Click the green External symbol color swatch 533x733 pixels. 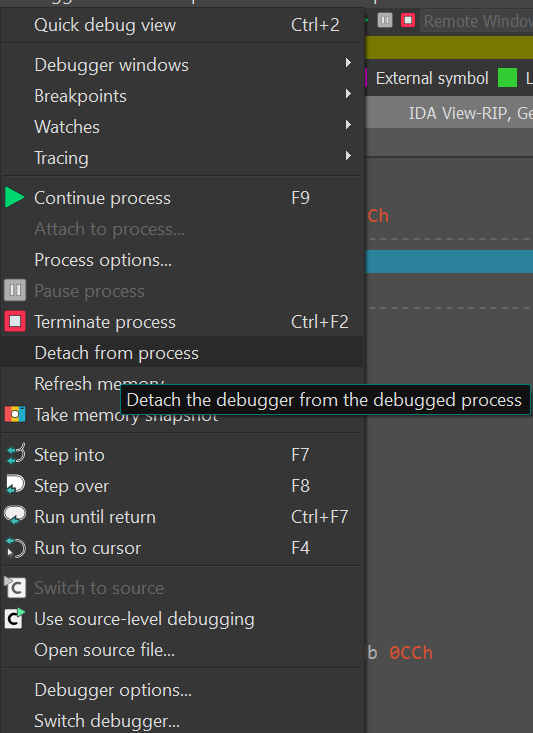tap(507, 78)
